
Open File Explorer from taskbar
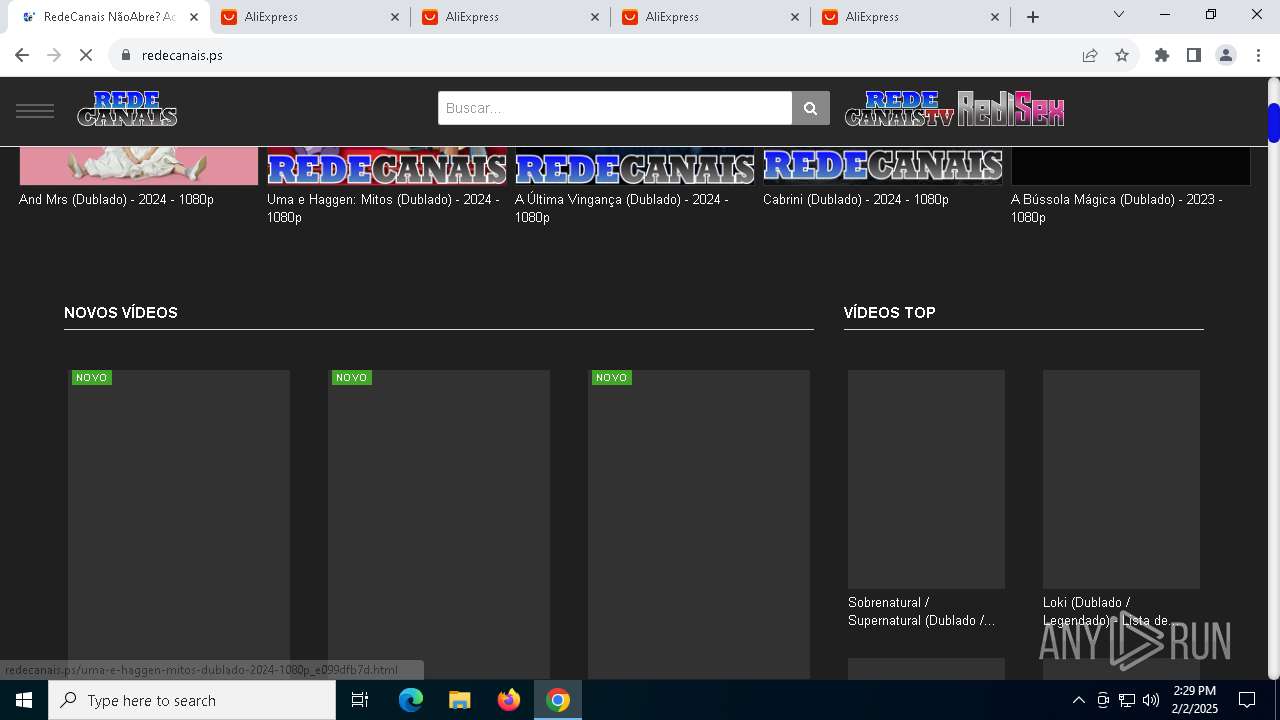point(459,700)
